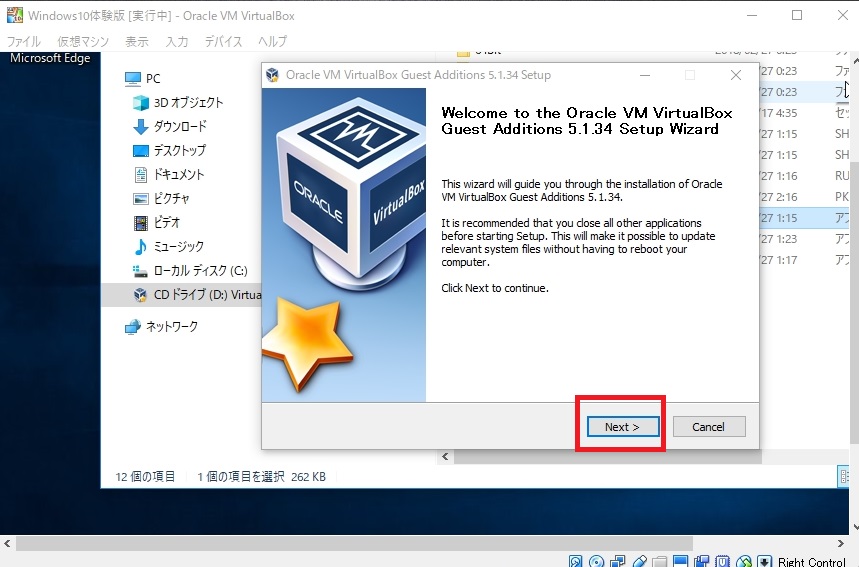
Task: Select the Explorer file row dated 1:23
Action: 805,239
